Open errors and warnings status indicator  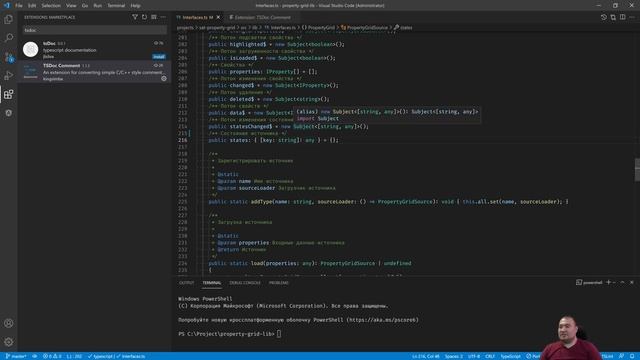pyautogui.click(x=52, y=356)
